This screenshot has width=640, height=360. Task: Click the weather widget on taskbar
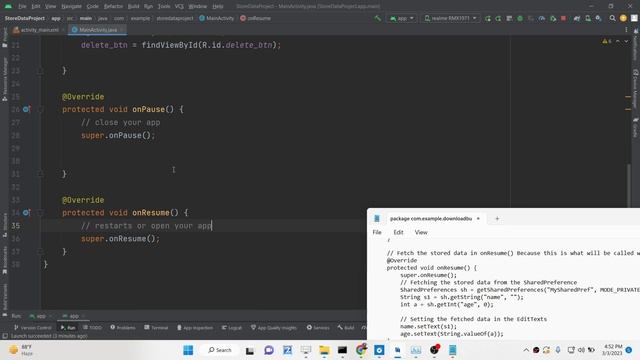click(20, 350)
